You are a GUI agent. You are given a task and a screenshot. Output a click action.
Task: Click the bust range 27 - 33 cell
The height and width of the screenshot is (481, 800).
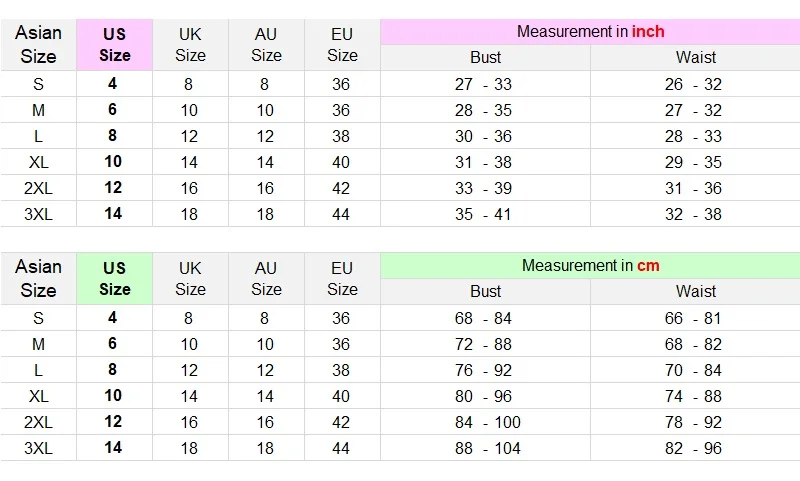tap(485, 84)
